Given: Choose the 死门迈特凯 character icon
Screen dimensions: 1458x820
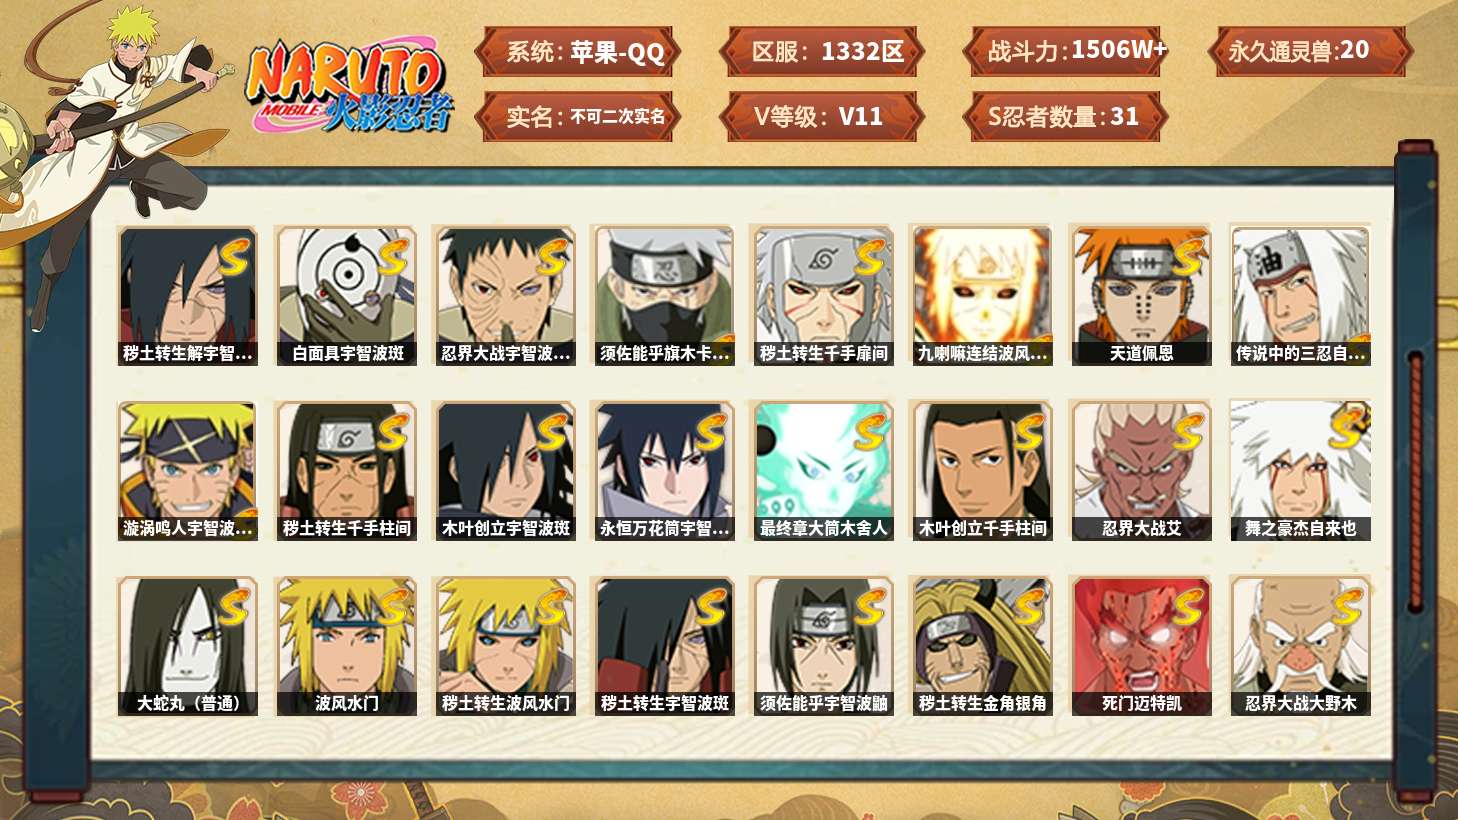Looking at the screenshot, I should 1140,646.
